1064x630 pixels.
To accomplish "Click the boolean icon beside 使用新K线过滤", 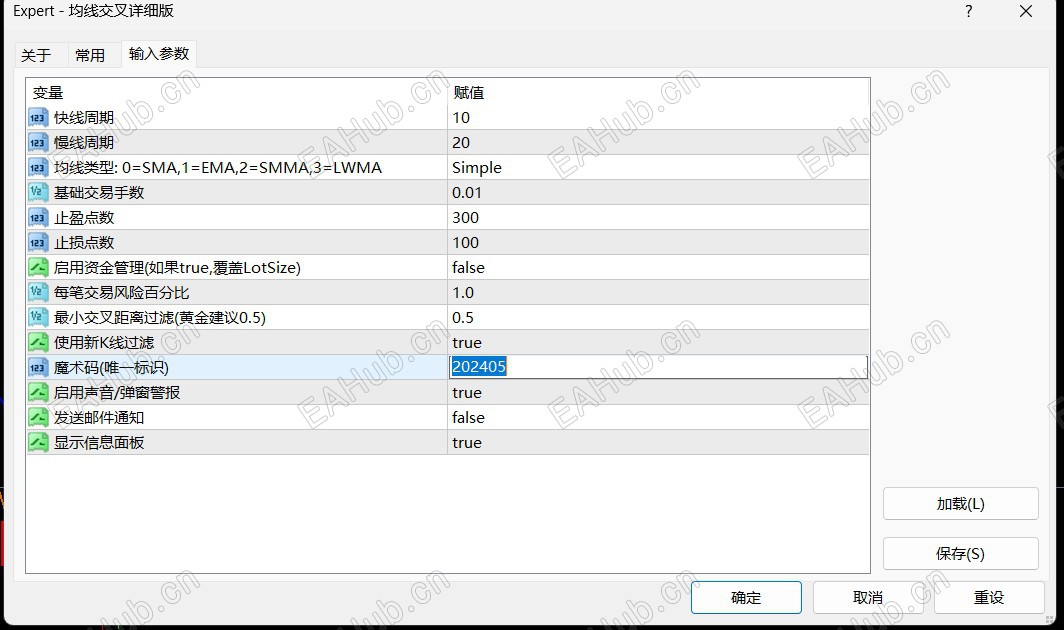I will pos(38,342).
